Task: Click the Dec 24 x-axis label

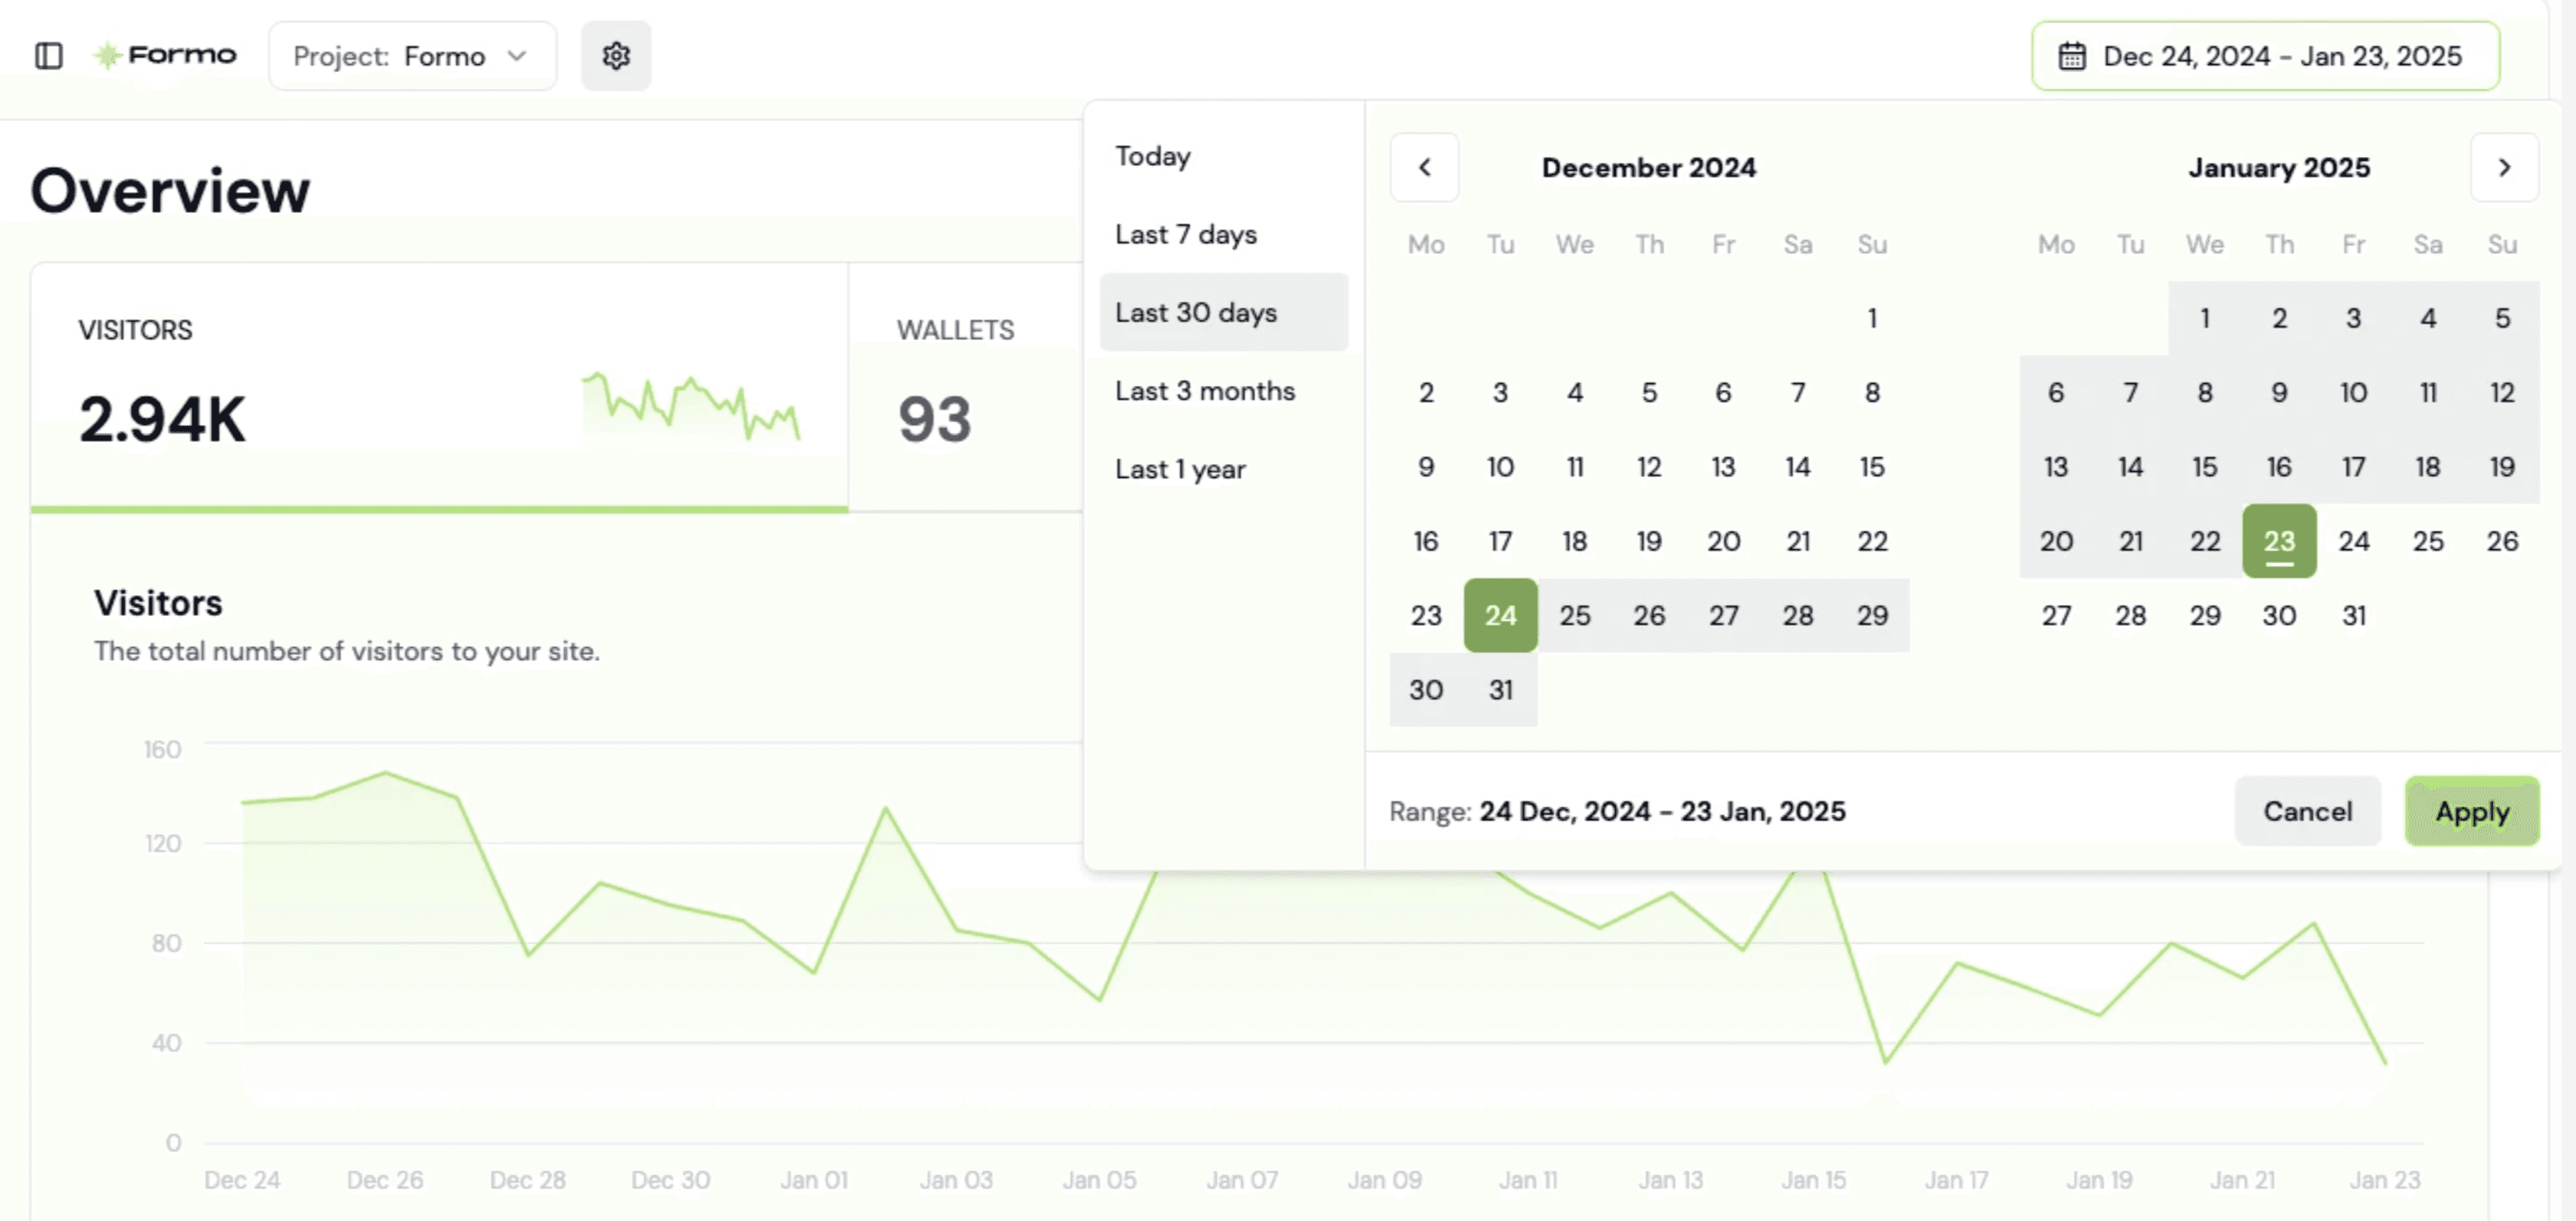Action: [x=242, y=1180]
